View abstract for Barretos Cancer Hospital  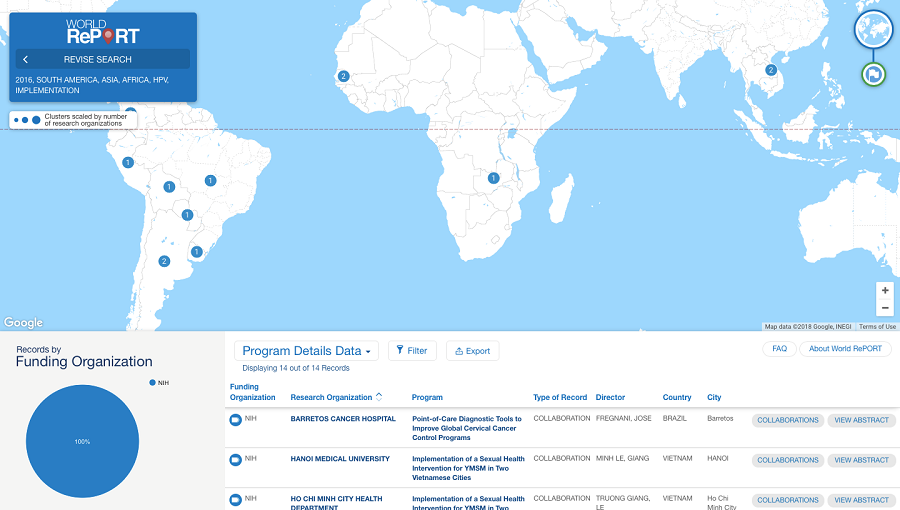click(x=861, y=420)
